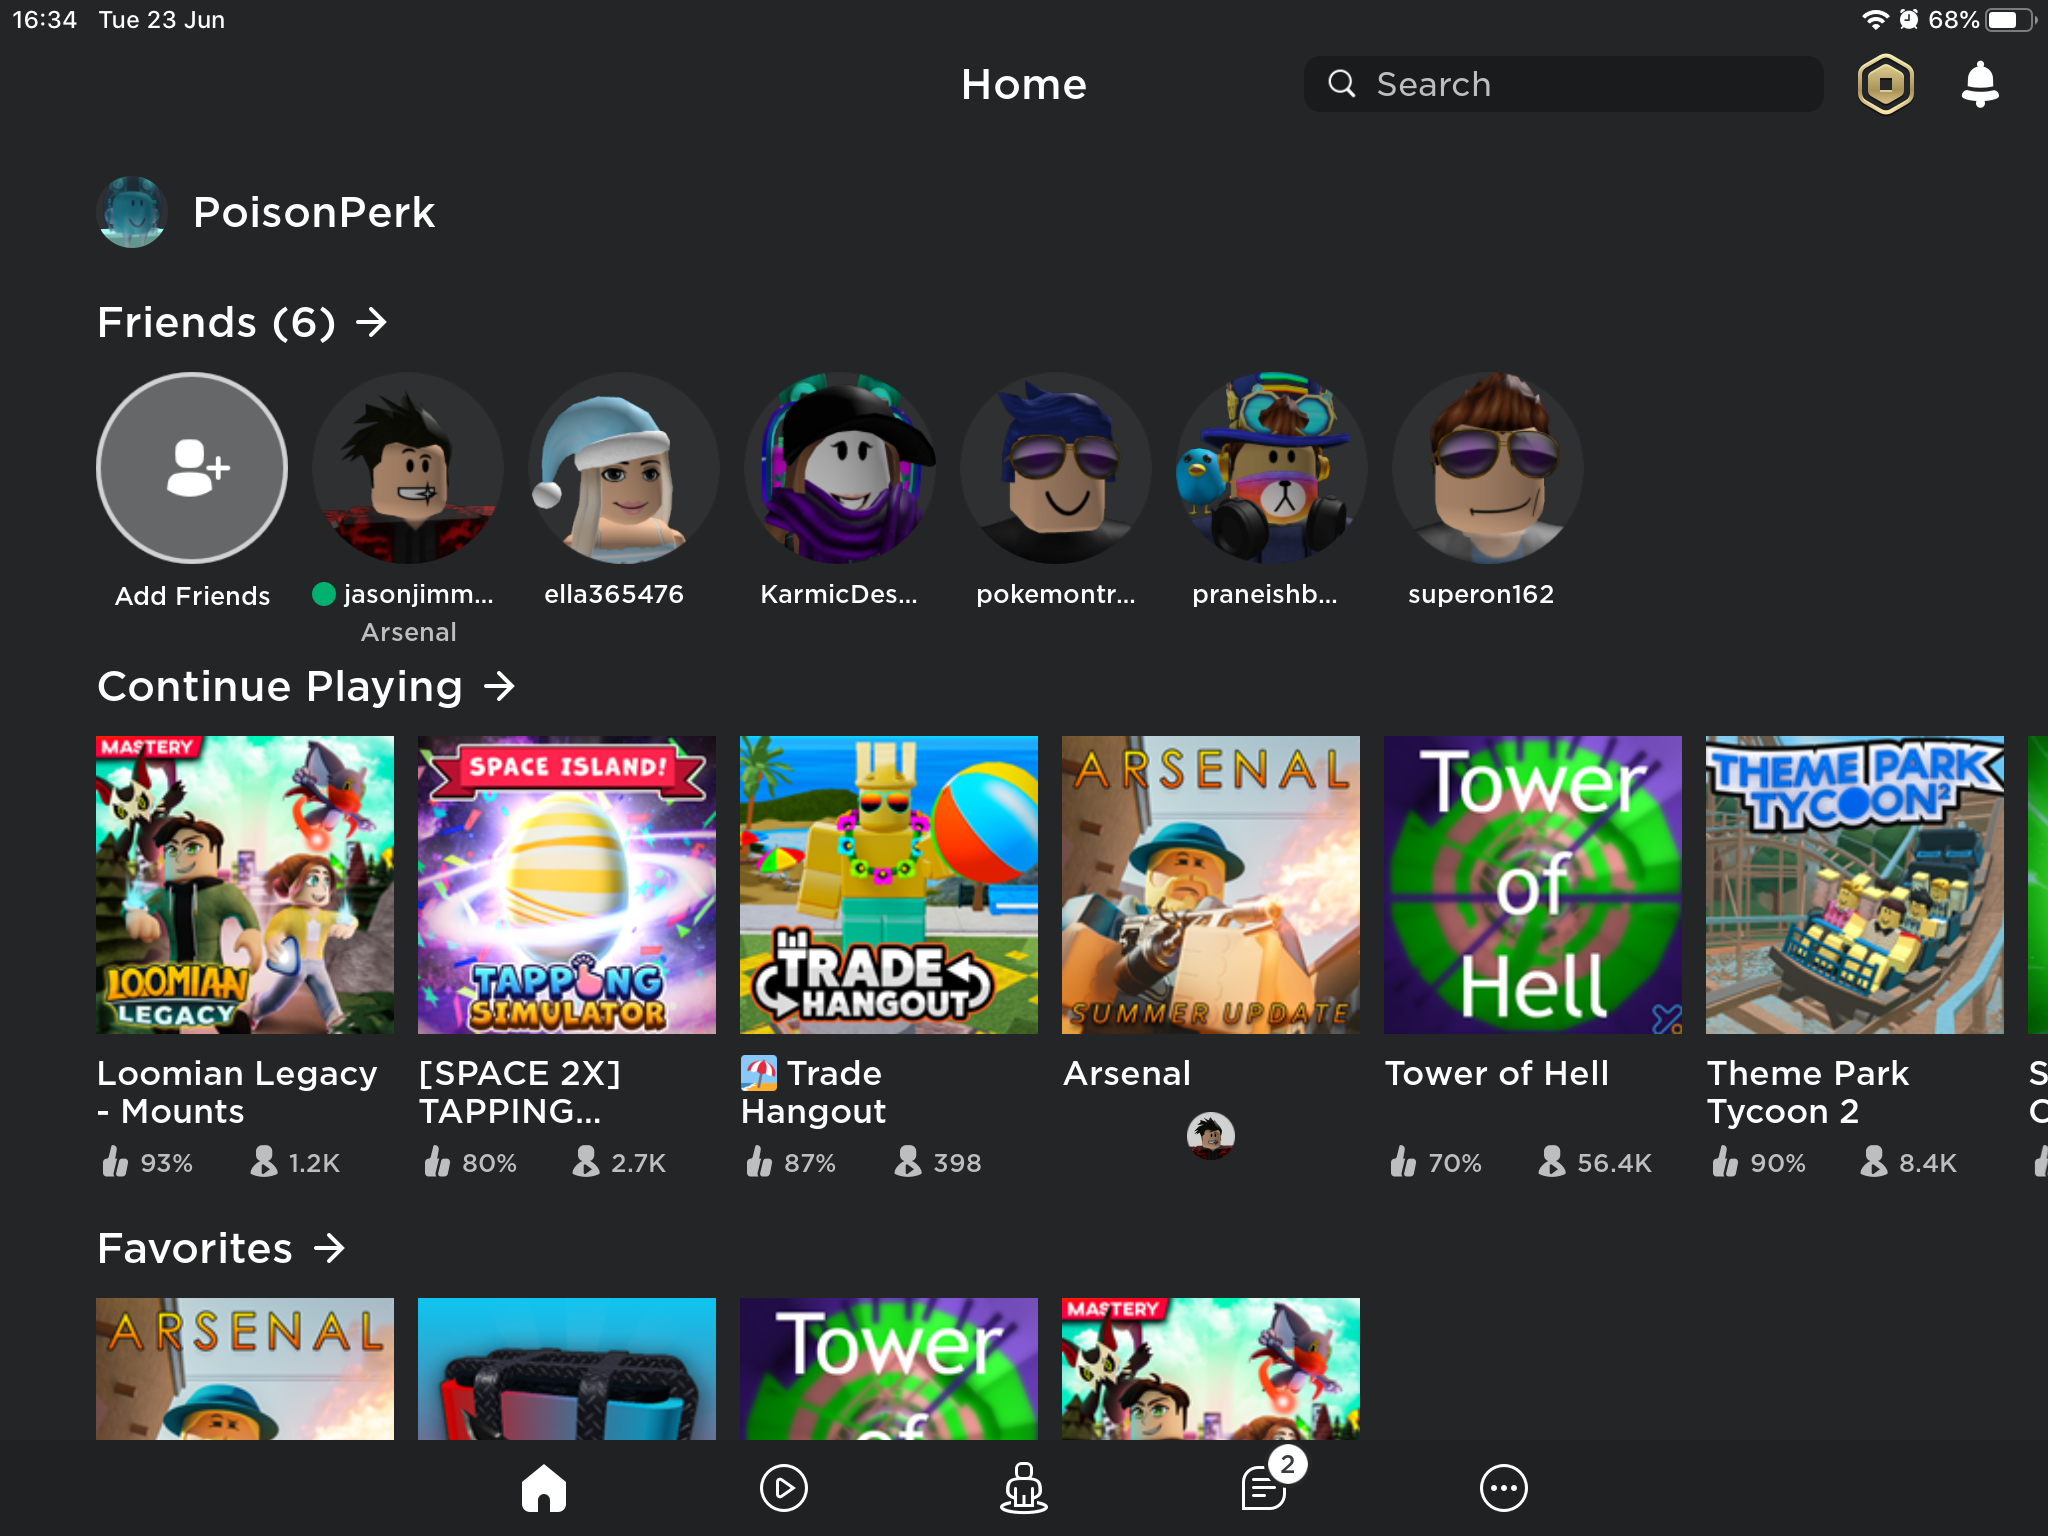Open the Home tab in bottom bar
The width and height of the screenshot is (2048, 1536).
[543, 1488]
